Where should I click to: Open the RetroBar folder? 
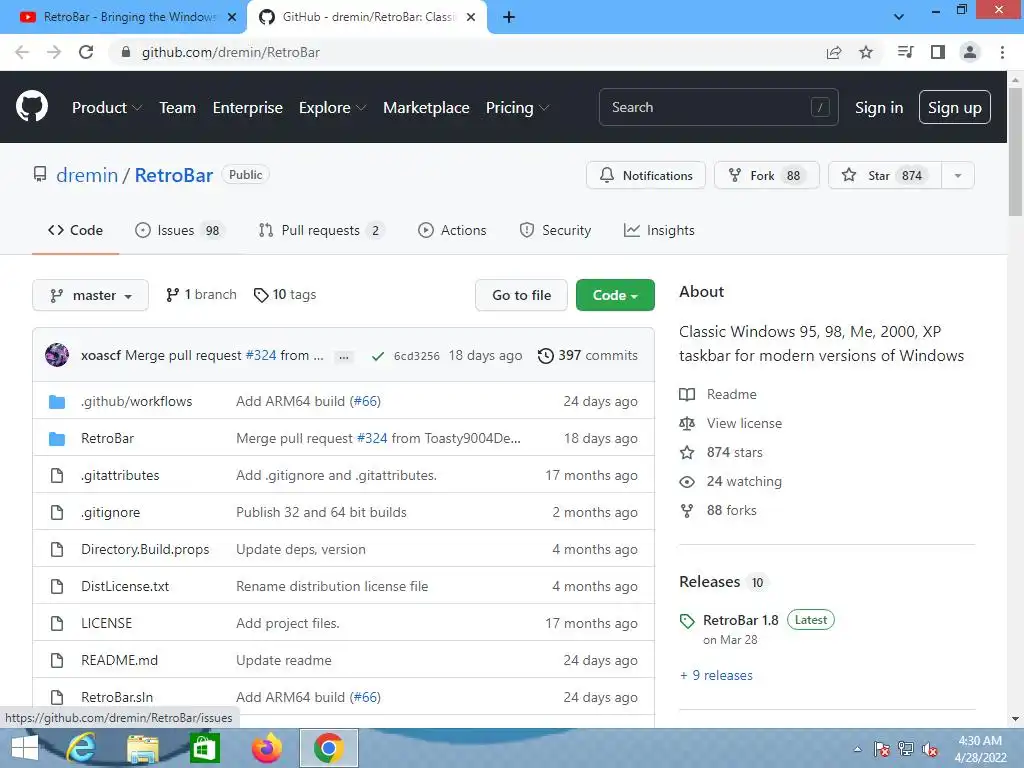pyautogui.click(x=107, y=438)
